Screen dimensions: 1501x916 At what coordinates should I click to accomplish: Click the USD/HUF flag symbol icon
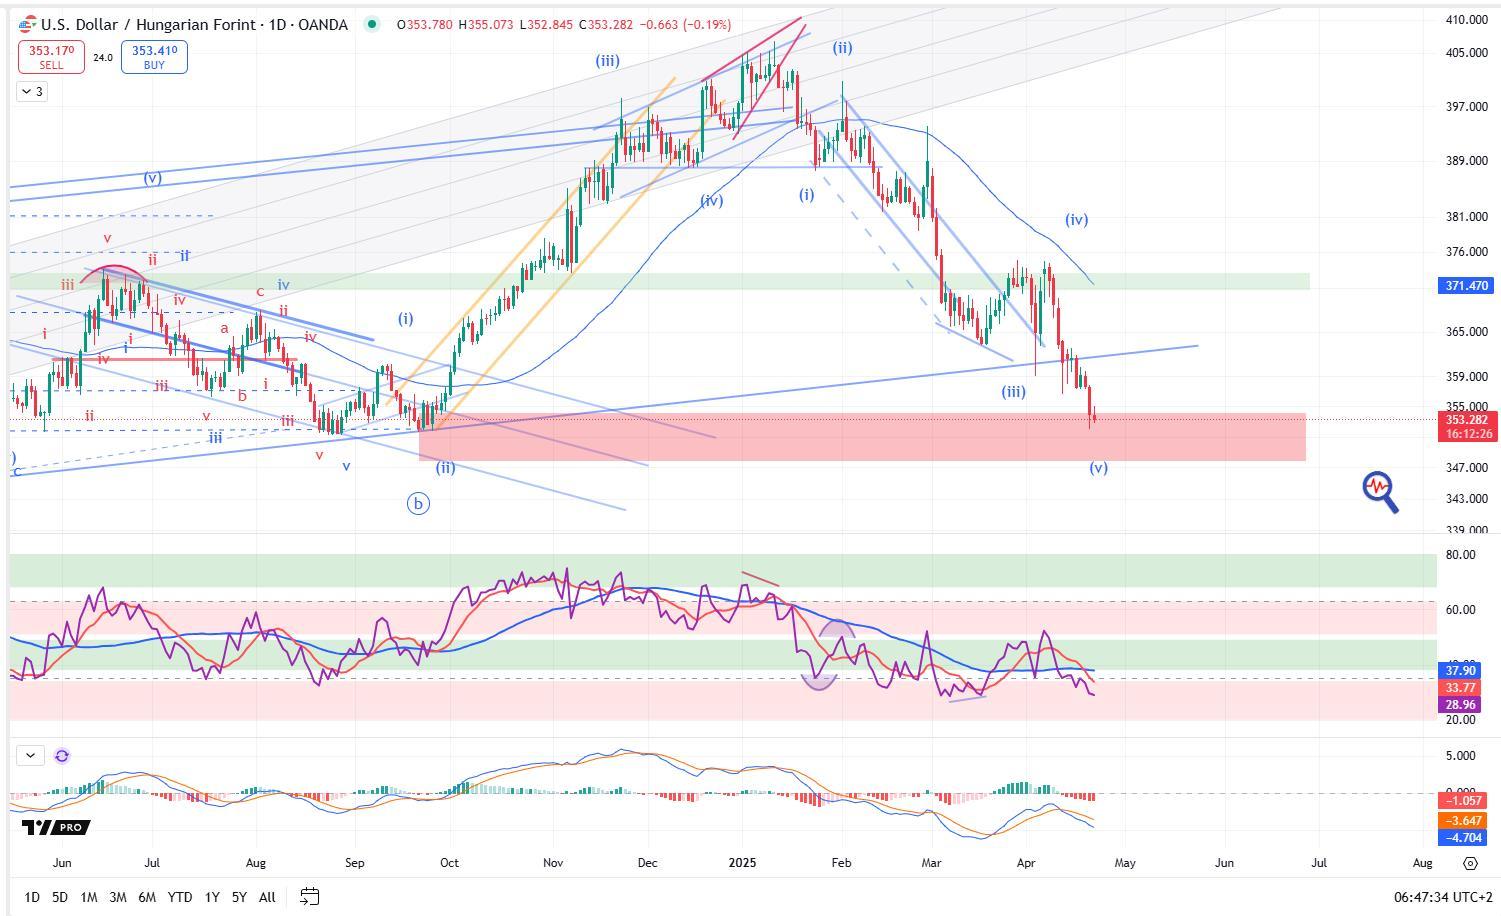(27, 24)
